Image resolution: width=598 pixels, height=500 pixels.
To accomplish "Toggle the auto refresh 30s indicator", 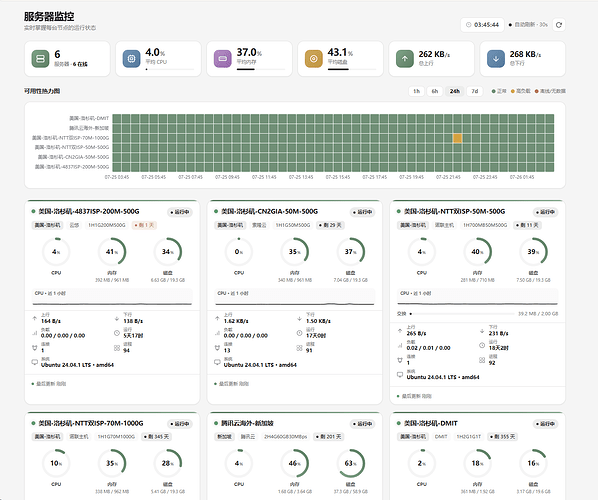I will click(528, 25).
